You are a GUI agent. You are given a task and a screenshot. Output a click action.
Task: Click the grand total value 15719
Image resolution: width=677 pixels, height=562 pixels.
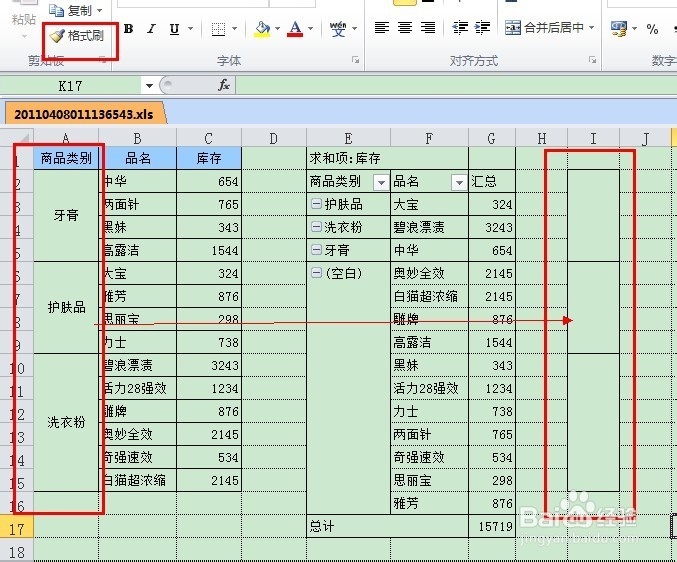tap(492, 526)
